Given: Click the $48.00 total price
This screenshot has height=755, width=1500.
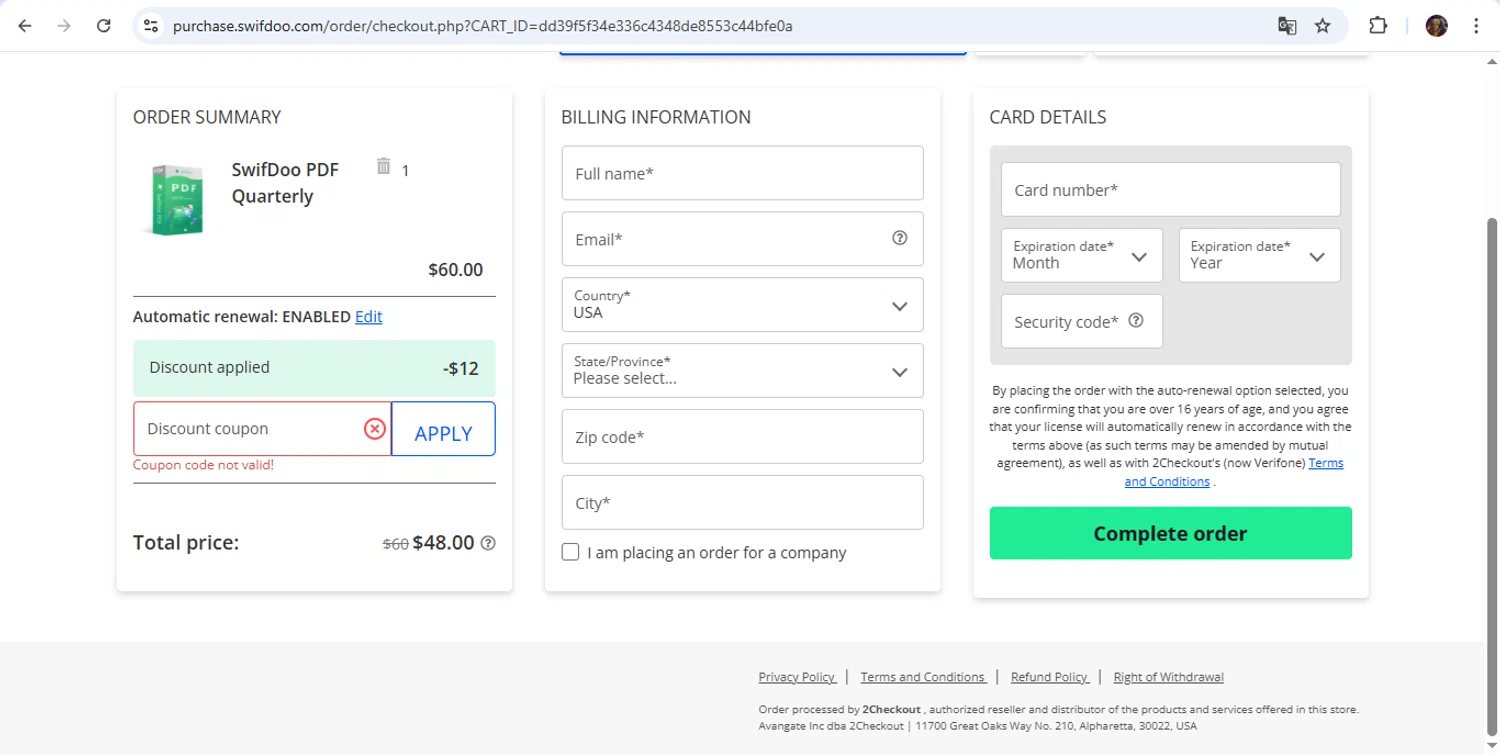Looking at the screenshot, I should point(443,543).
